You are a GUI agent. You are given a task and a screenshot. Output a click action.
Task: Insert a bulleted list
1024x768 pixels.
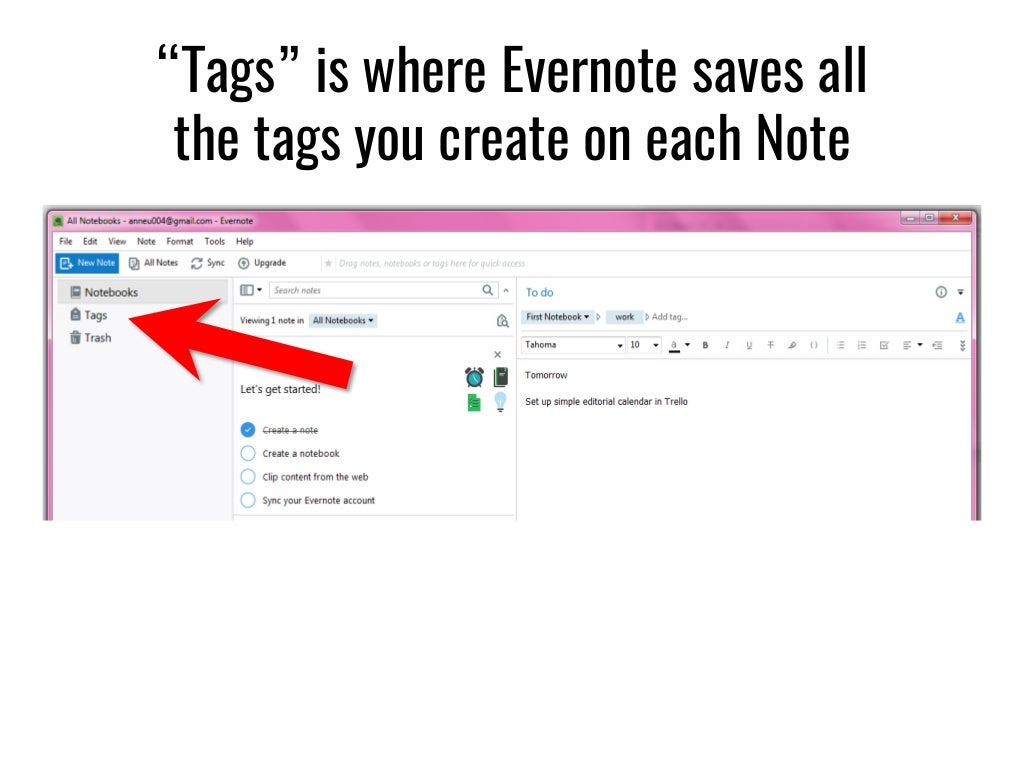tap(840, 345)
